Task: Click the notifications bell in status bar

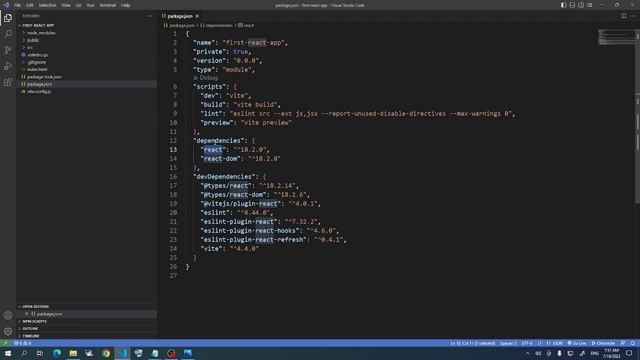Action: coord(632,343)
